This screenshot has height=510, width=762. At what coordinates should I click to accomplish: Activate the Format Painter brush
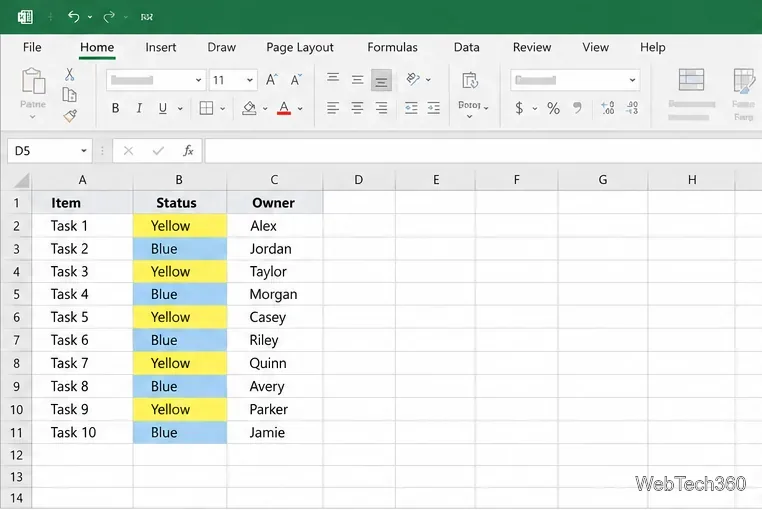(70, 116)
